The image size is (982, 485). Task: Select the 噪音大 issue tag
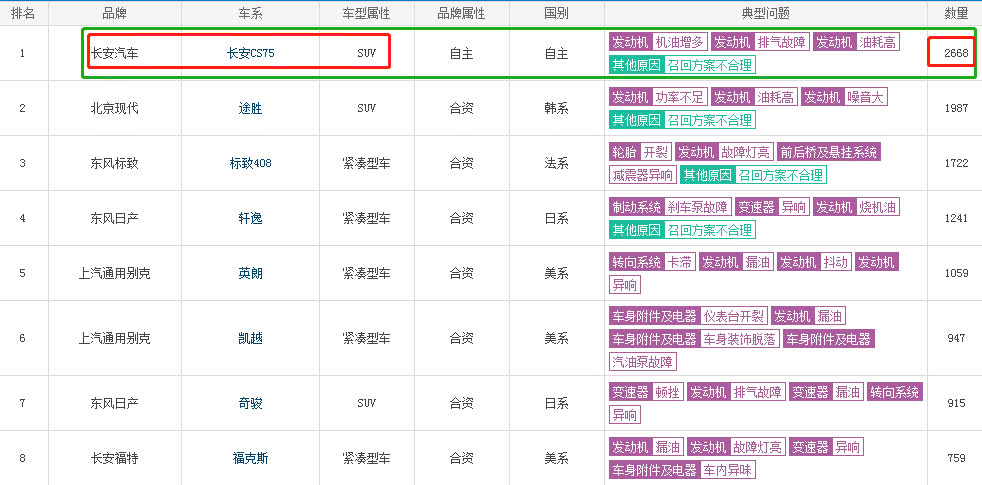(865, 97)
